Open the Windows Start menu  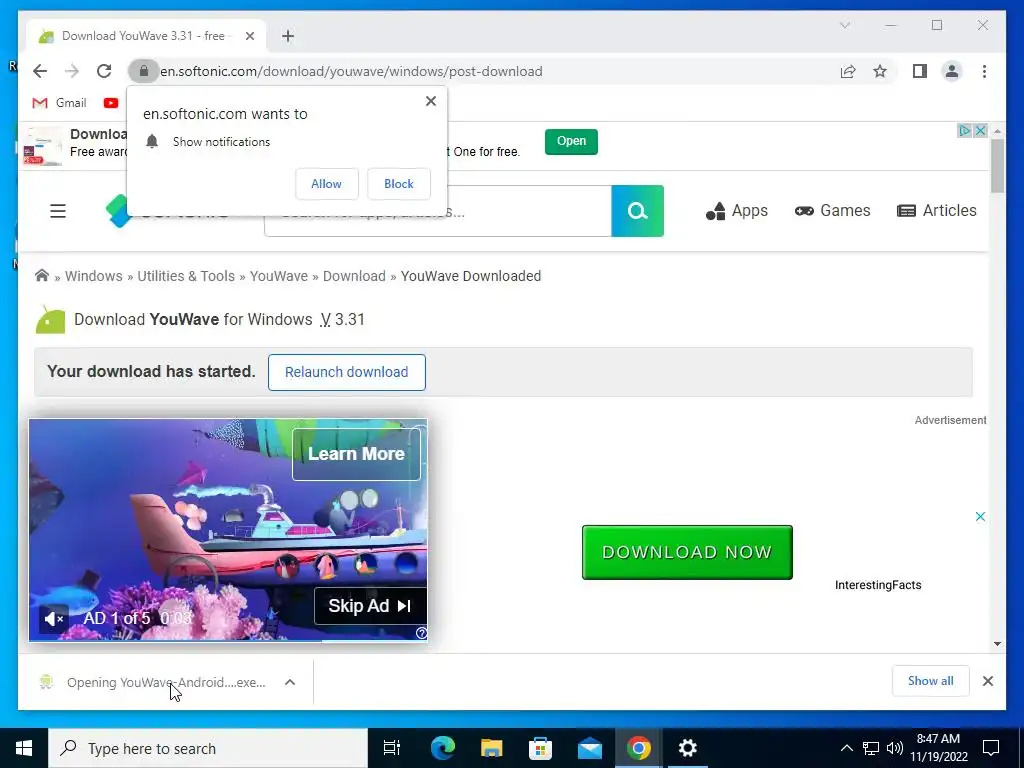click(x=24, y=748)
